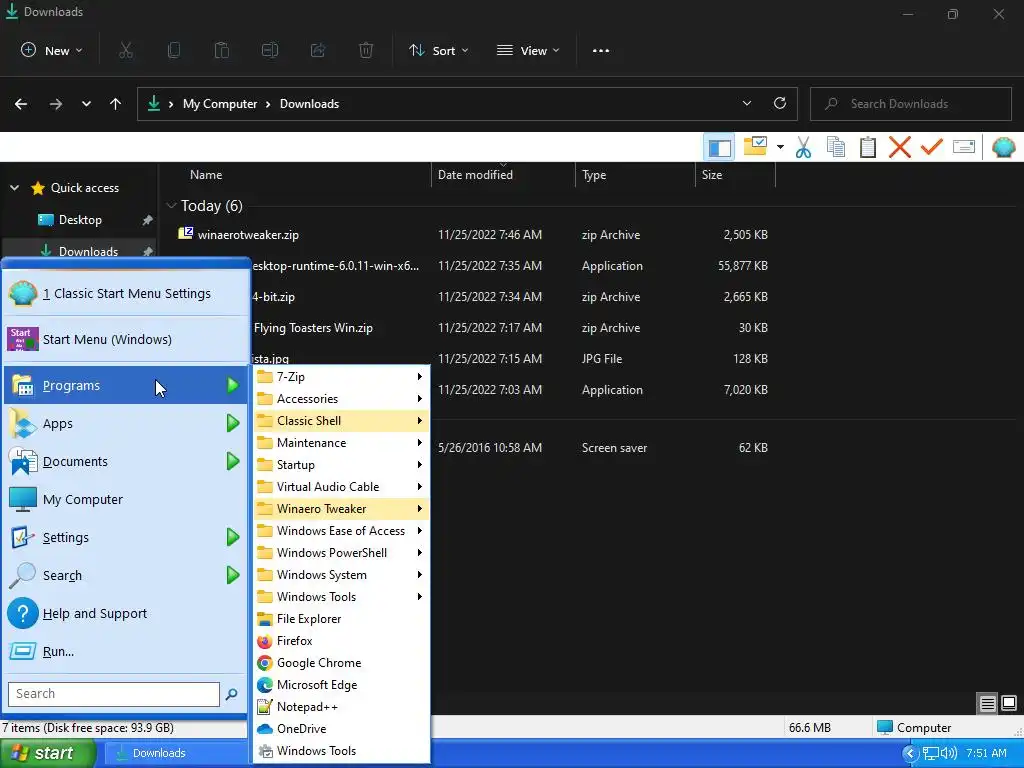Click the Downloads taskbar button
Viewport: 1024px width, 768px height.
pos(175,753)
